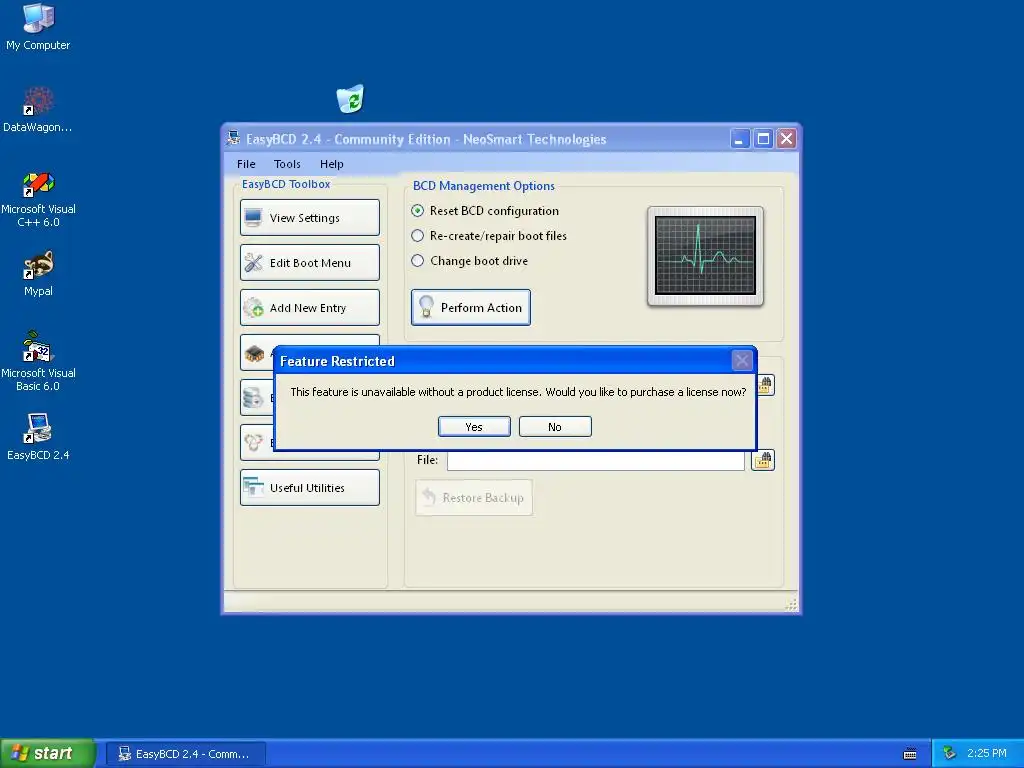Open Edit Boot Menu in the toolbox

[x=310, y=263]
